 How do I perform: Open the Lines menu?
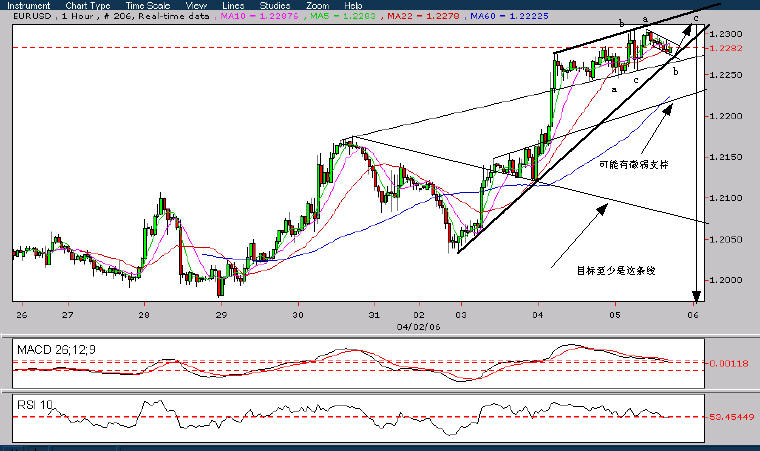tap(233, 6)
